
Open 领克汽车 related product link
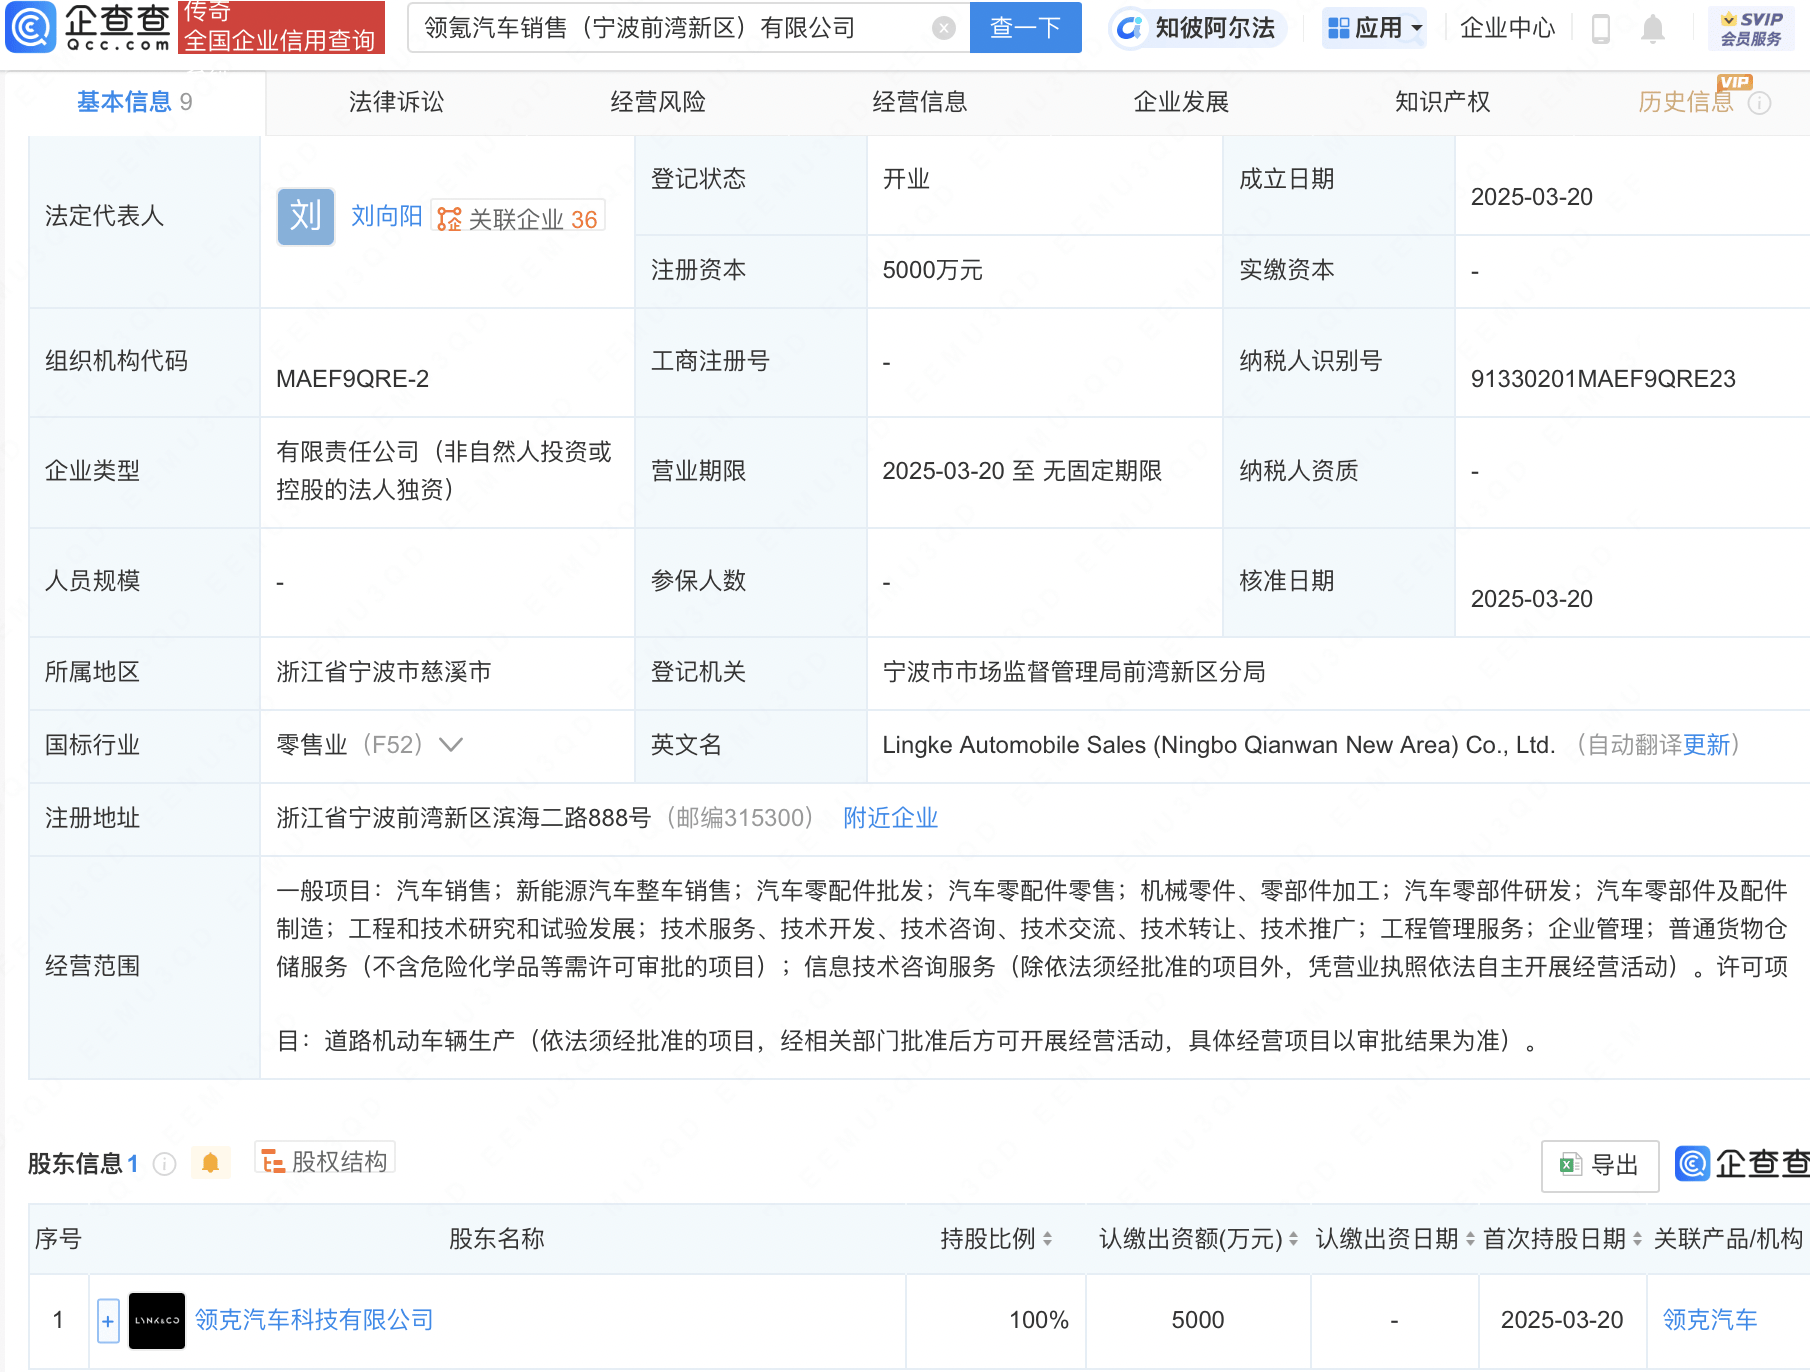point(1710,1320)
